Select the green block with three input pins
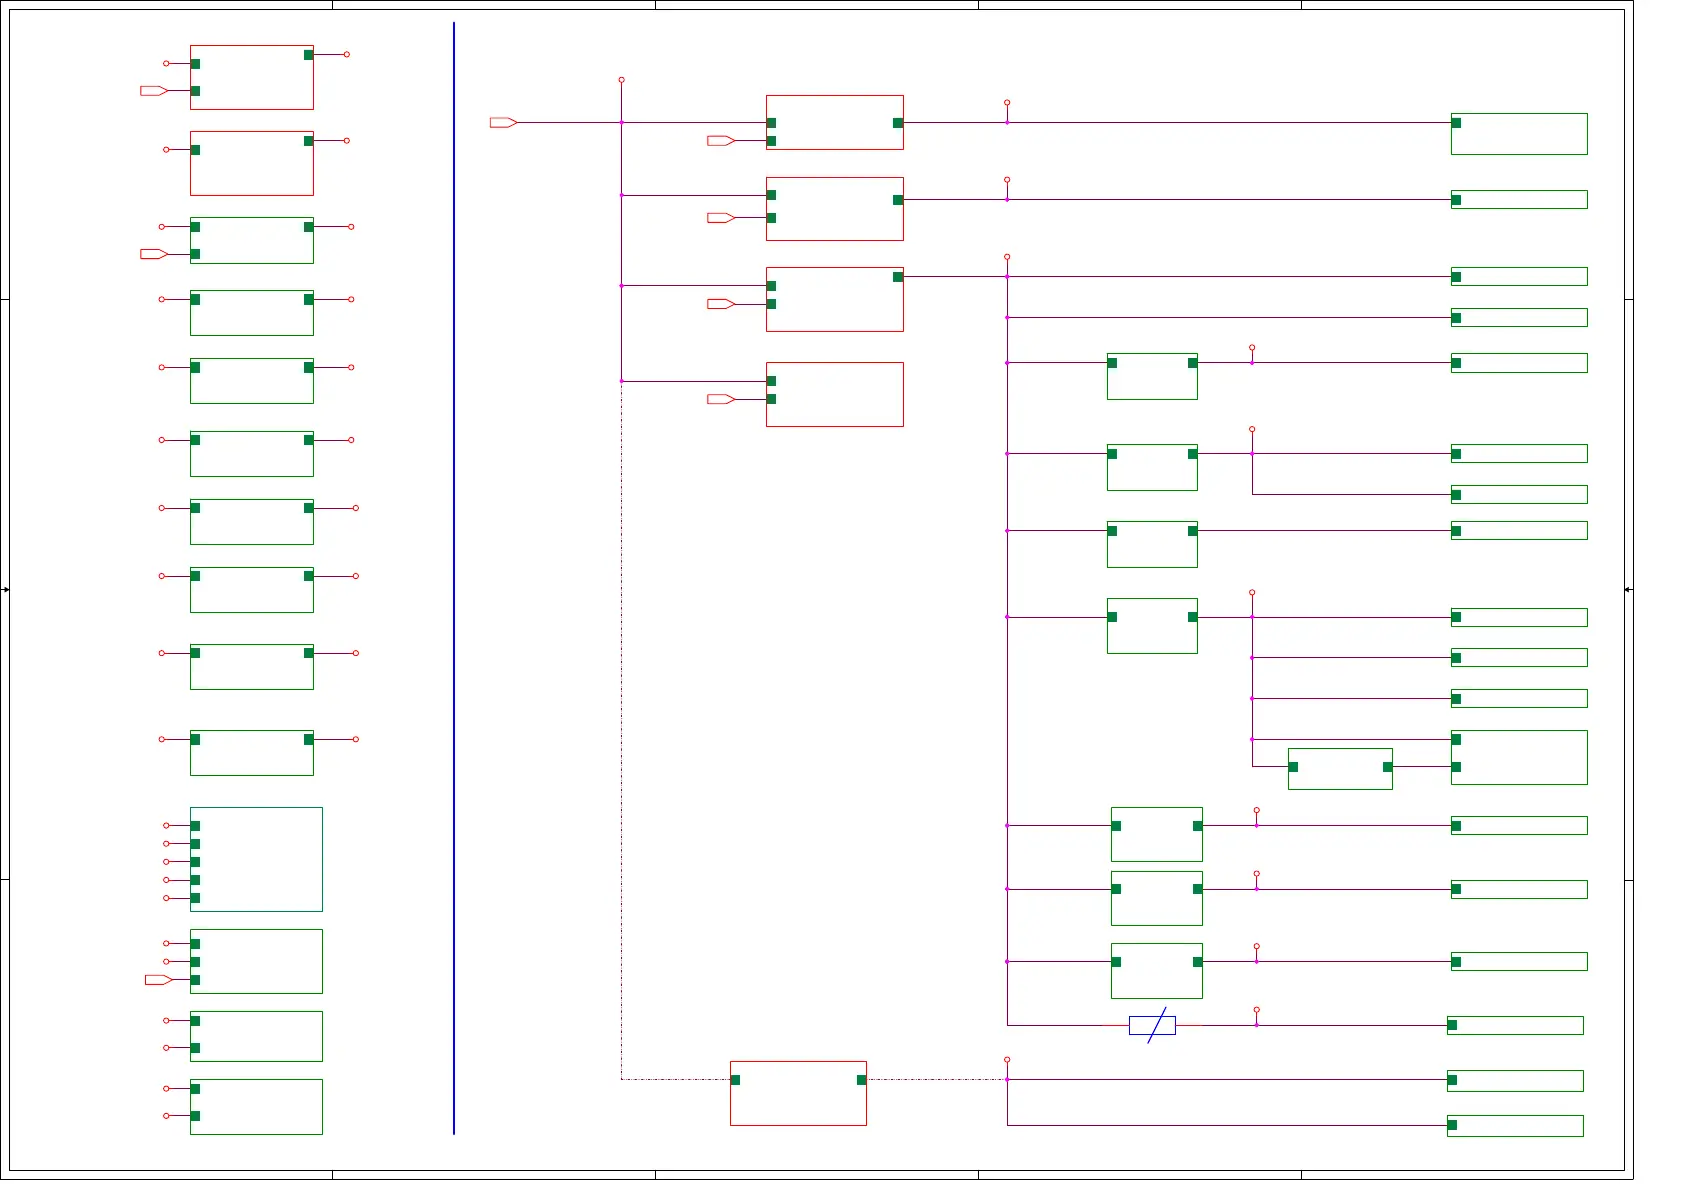This screenshot has height=1190, width=1684. pyautogui.click(x=256, y=961)
